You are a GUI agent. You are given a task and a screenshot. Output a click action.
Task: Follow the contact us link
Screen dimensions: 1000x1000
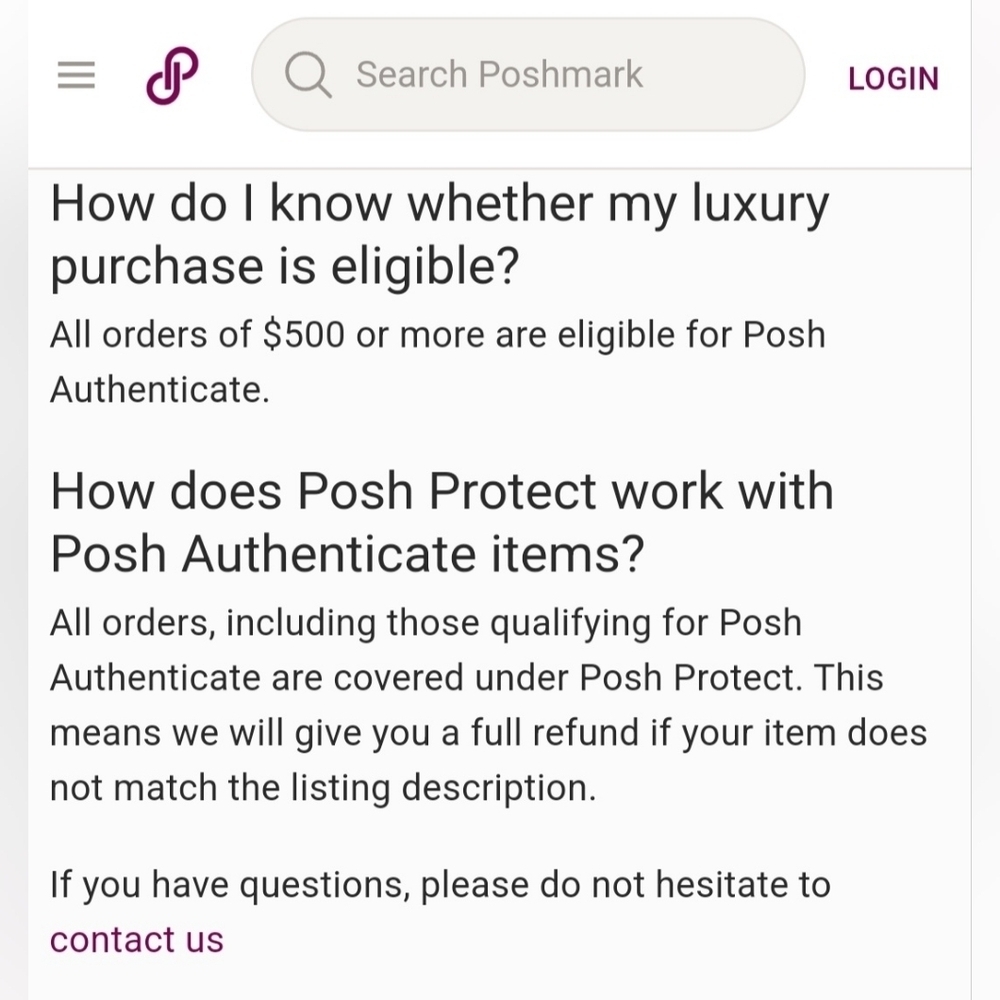pos(136,939)
